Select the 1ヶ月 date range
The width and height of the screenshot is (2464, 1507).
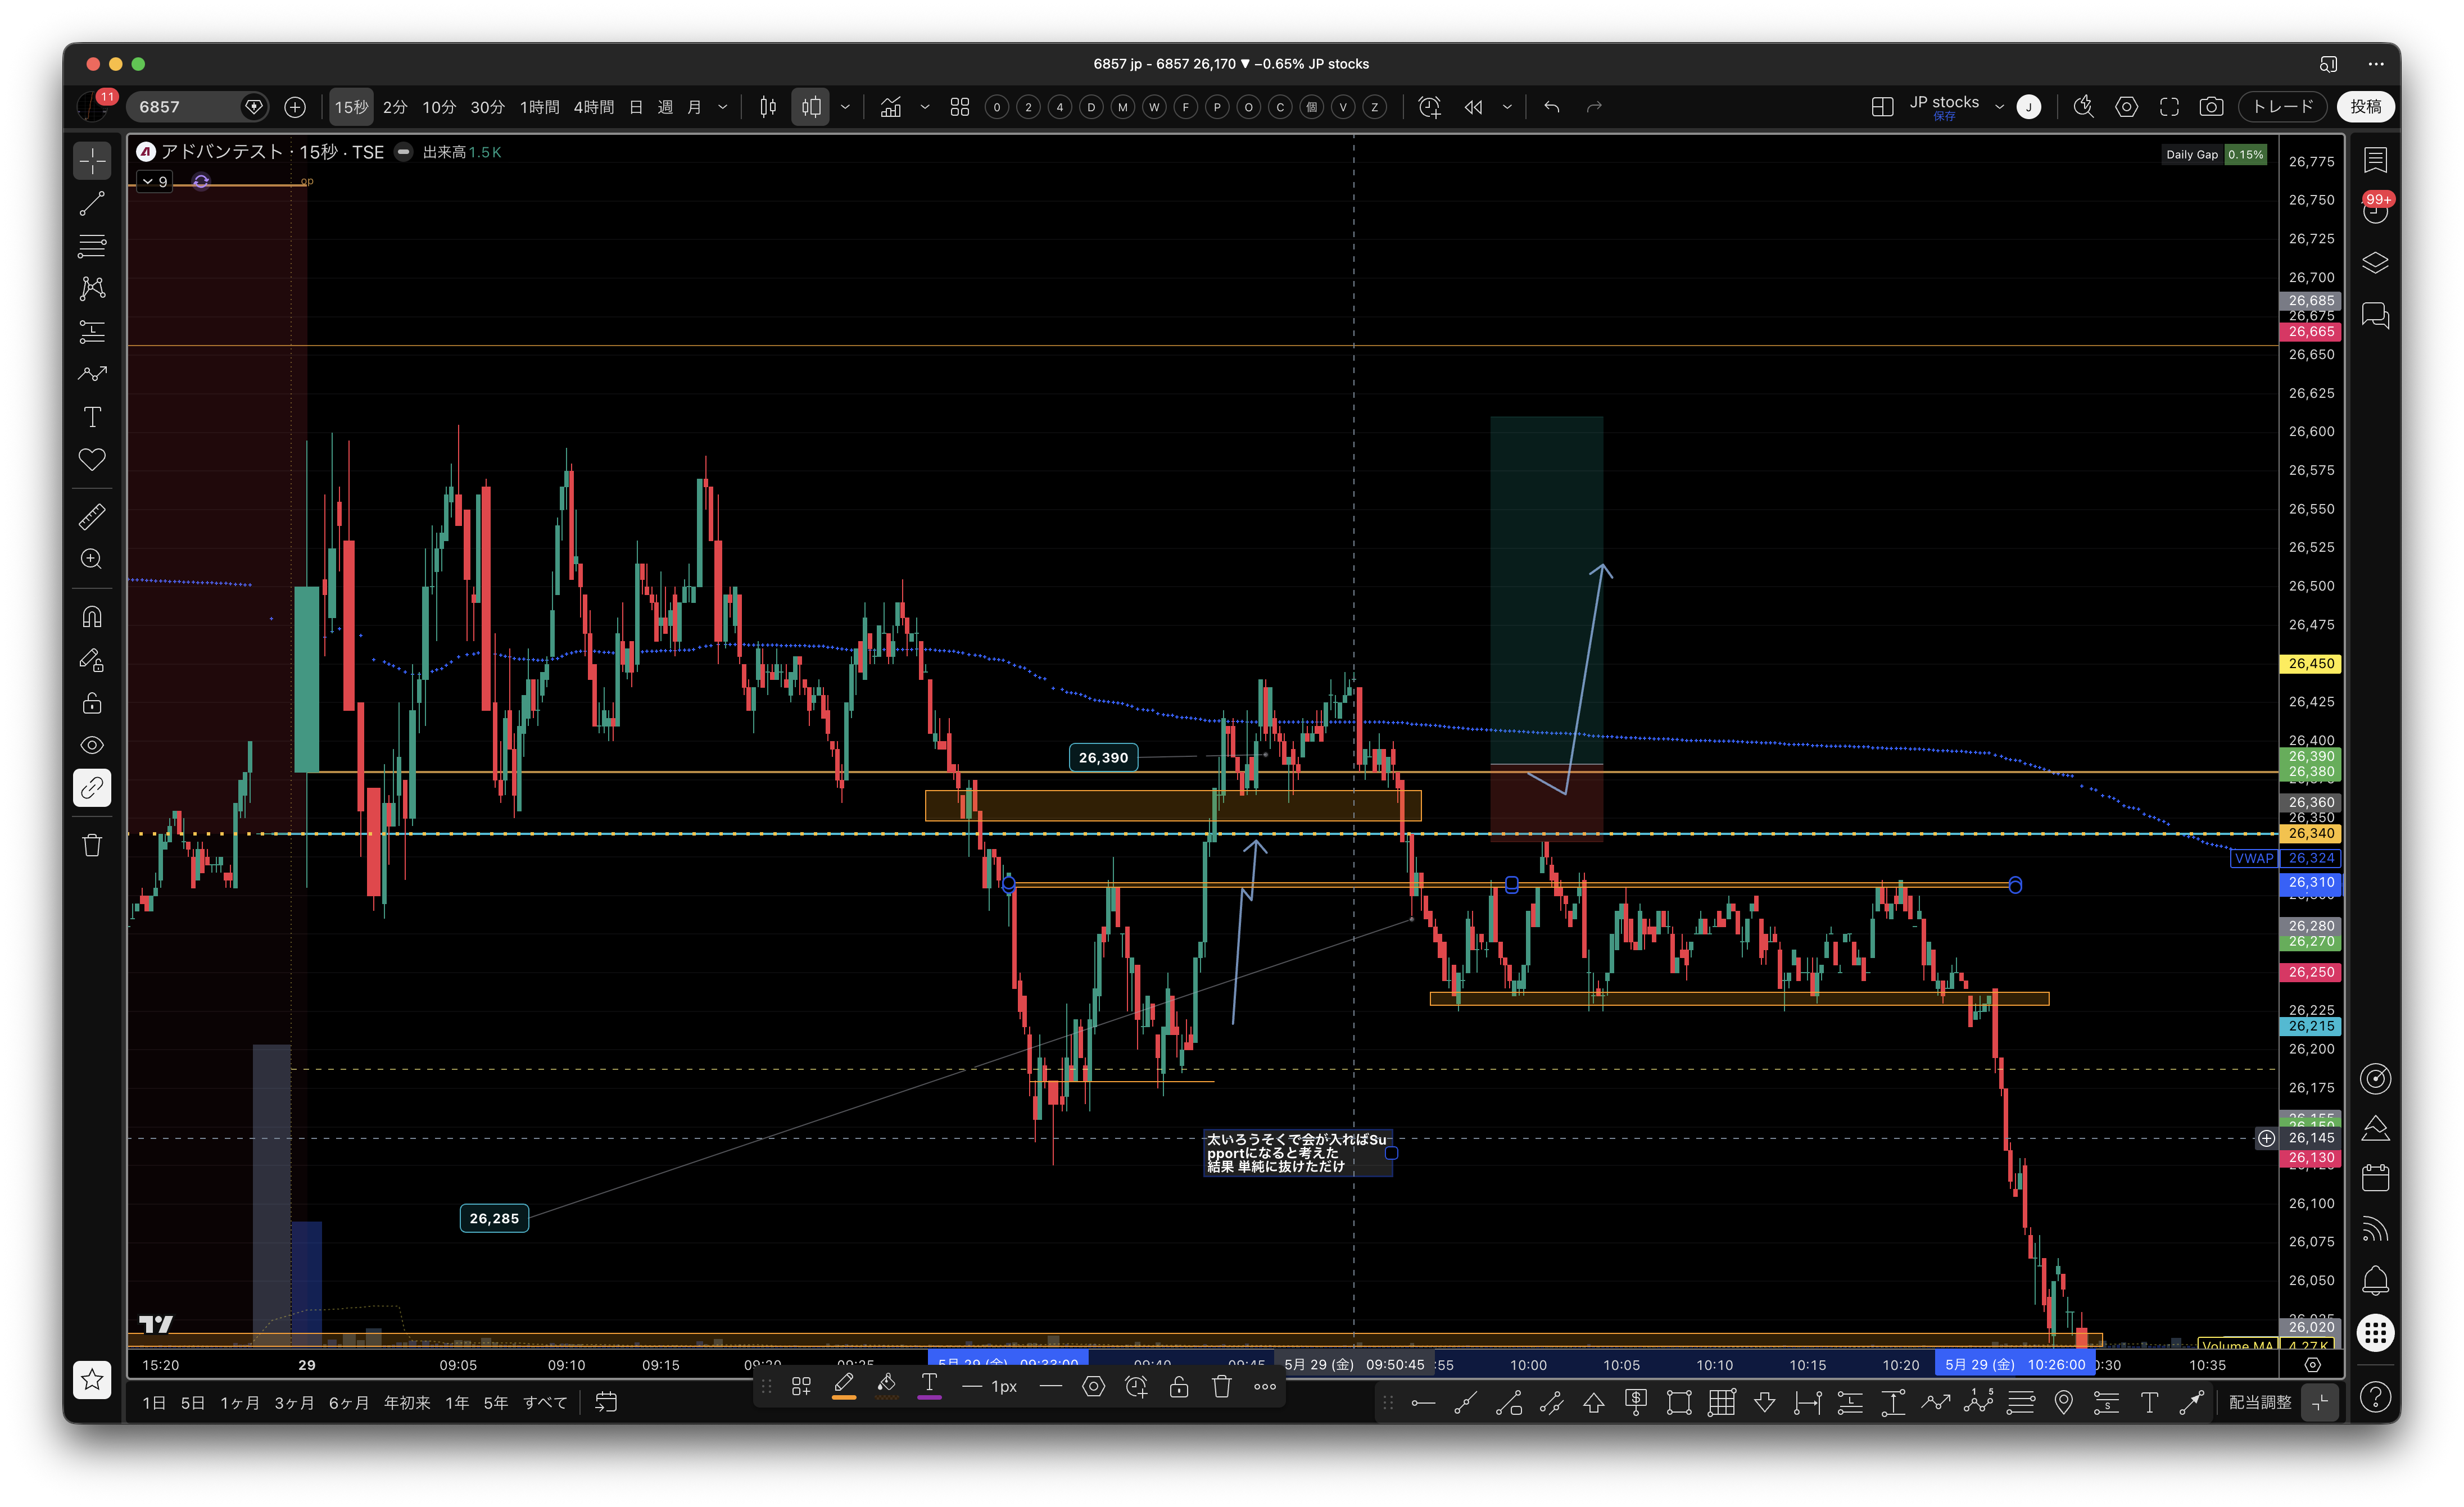tap(240, 1403)
